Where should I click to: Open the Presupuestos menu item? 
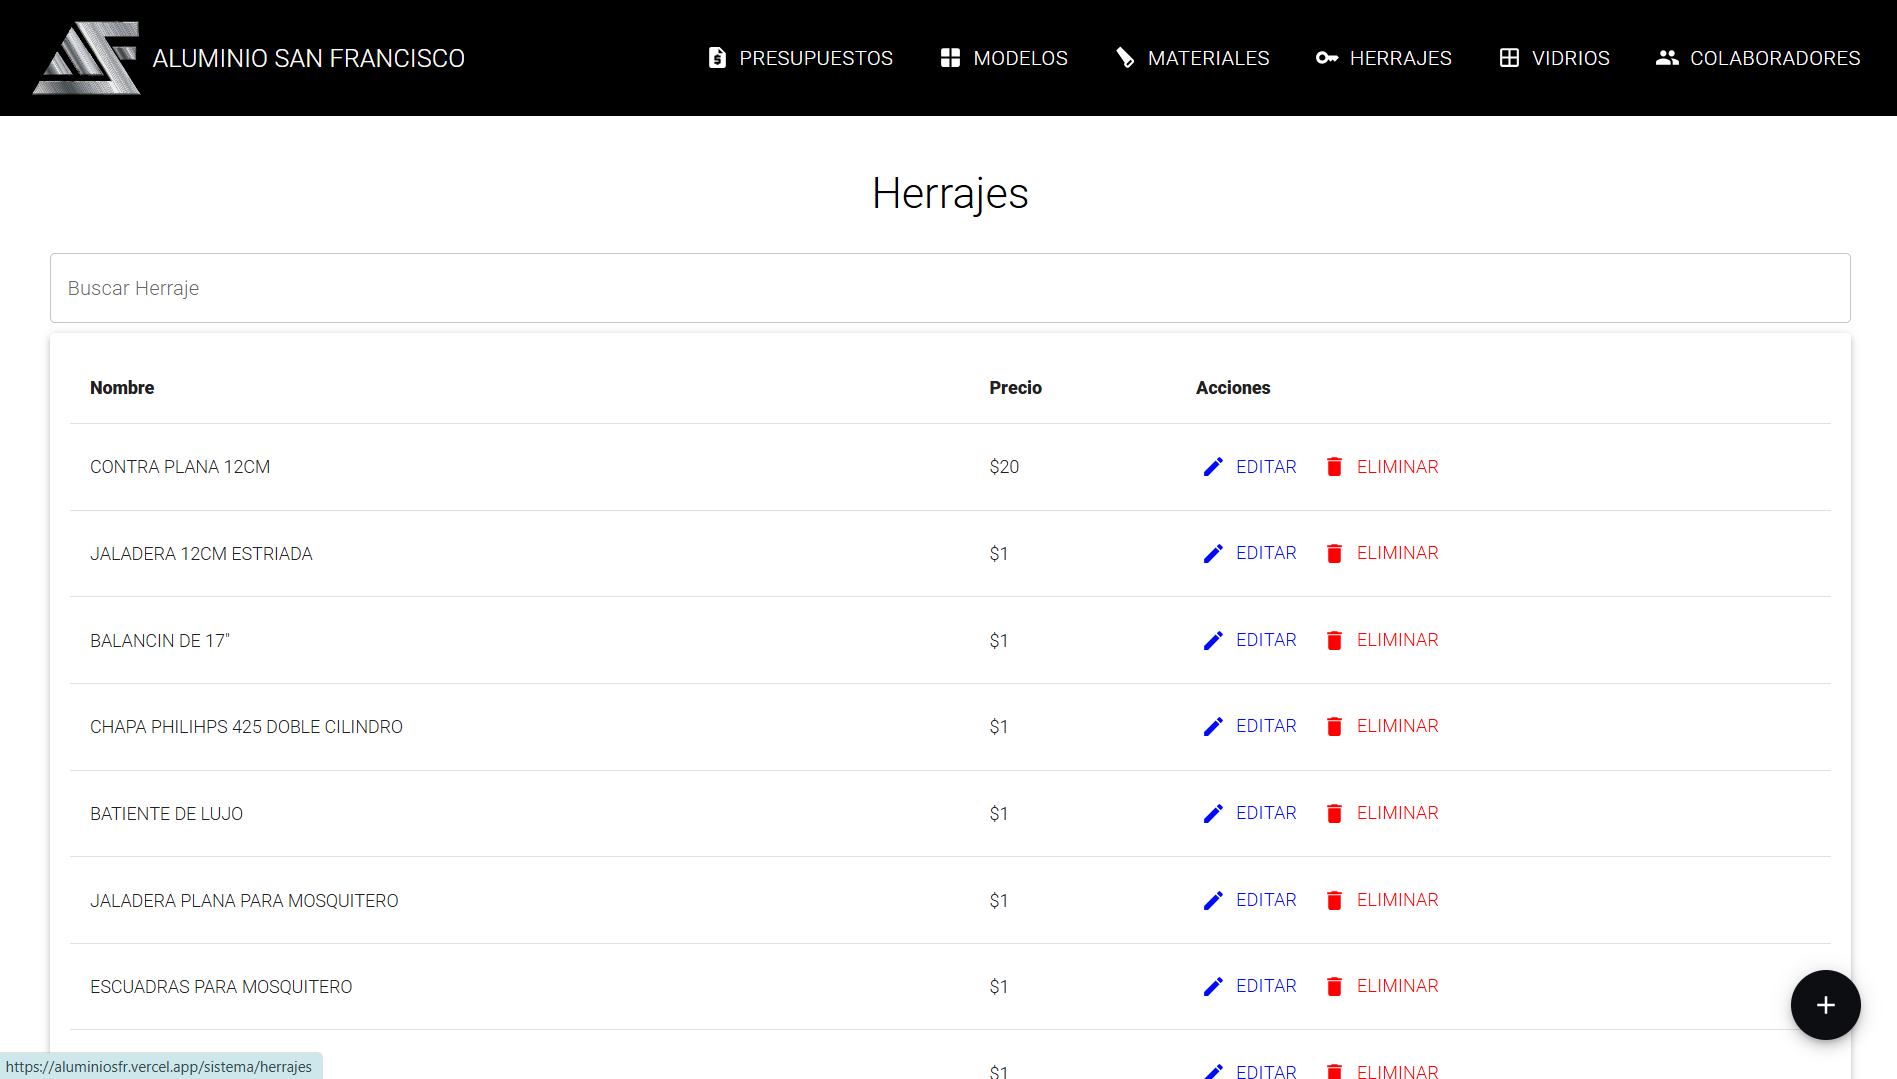[800, 58]
